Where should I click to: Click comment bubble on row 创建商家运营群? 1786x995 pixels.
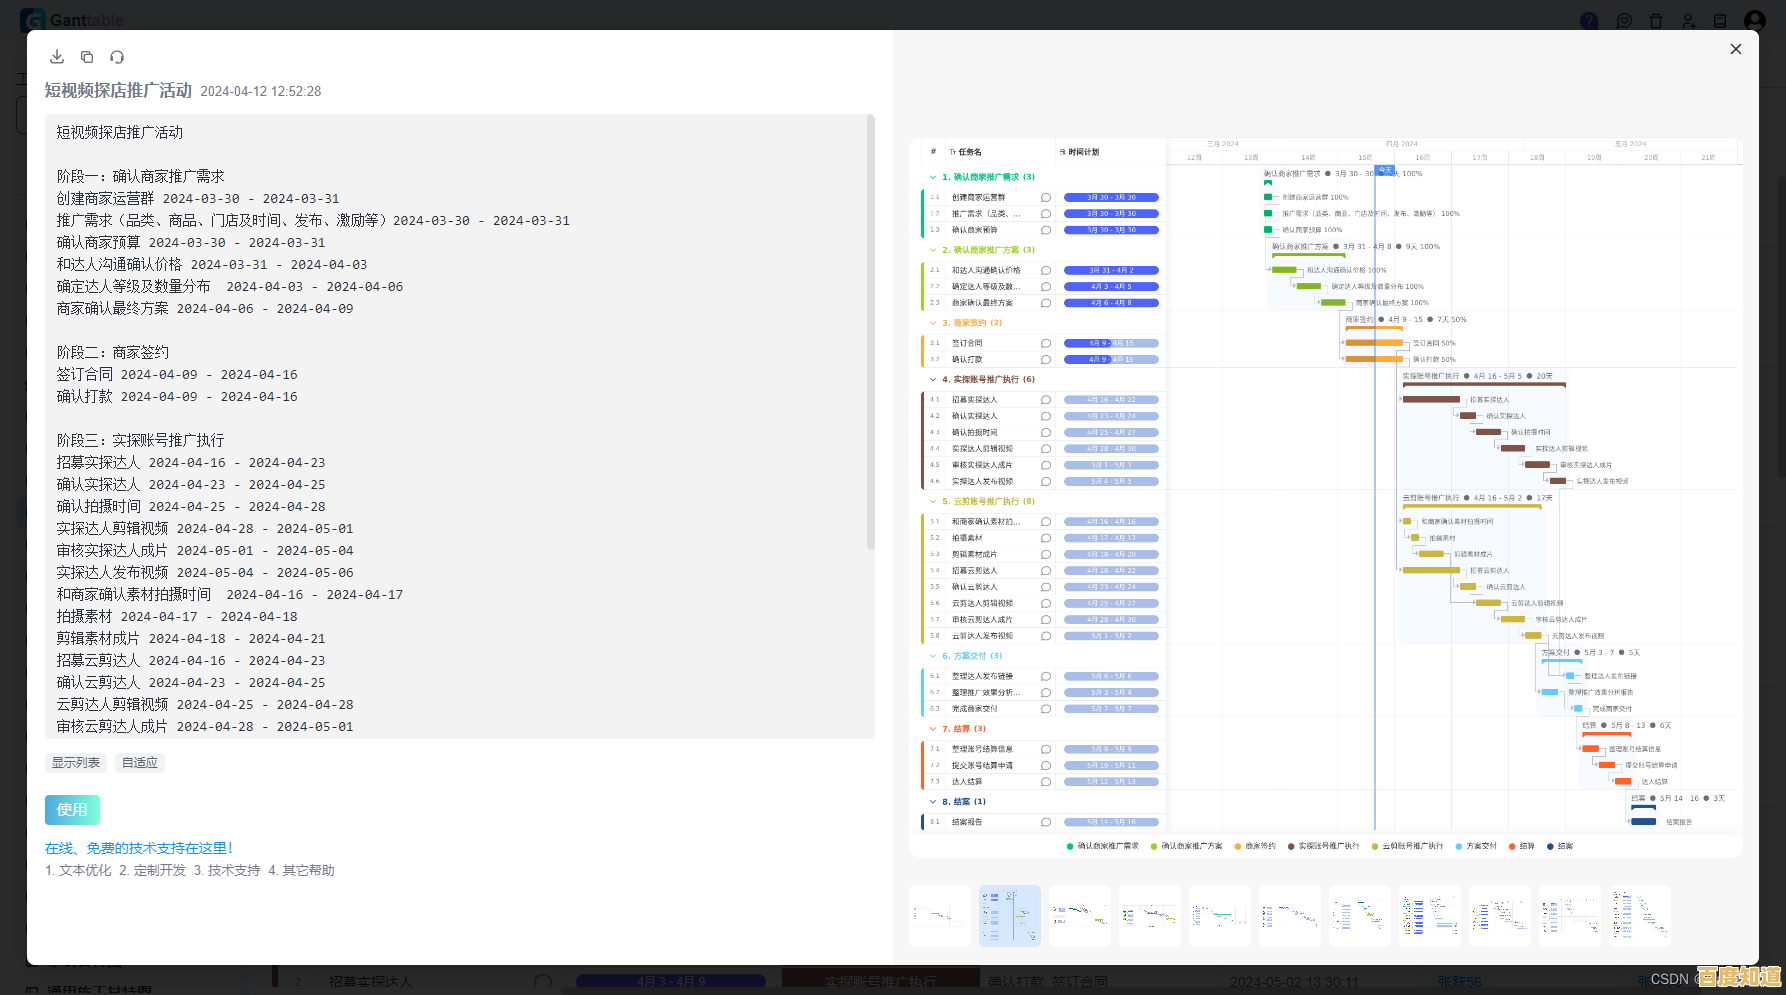click(x=1046, y=198)
